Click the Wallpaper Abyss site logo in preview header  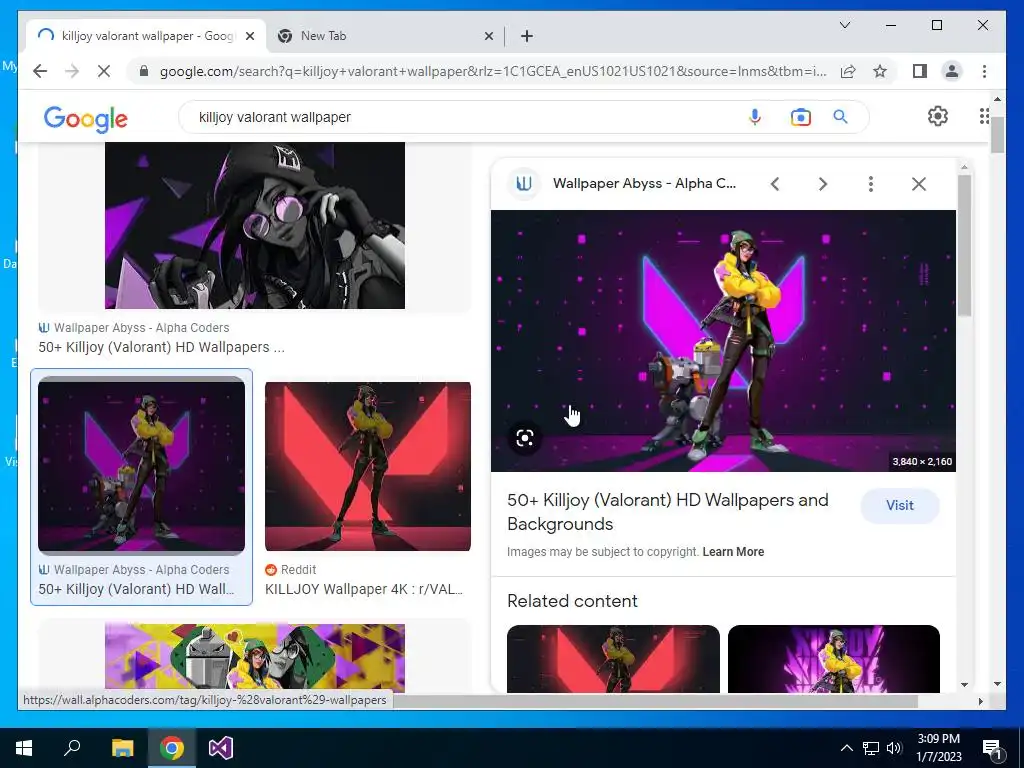(524, 184)
